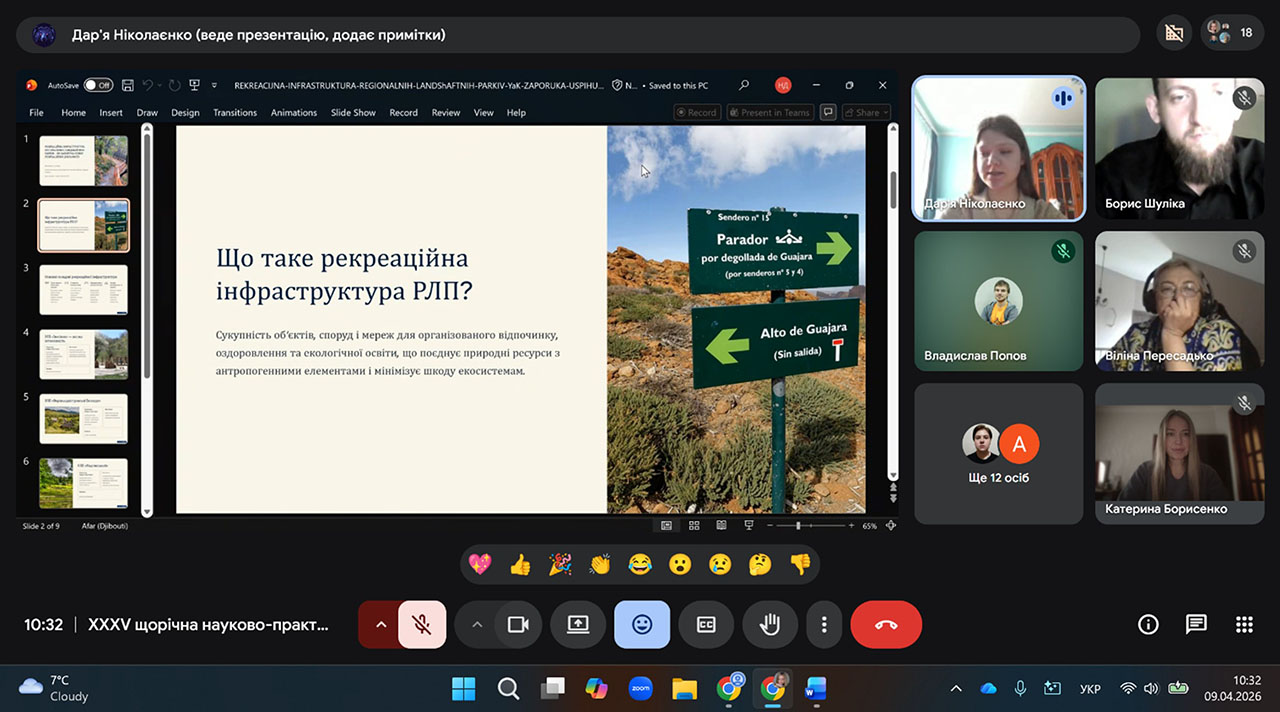Toggle the camera on or off
Screen dimensions: 1280x712
click(517, 625)
